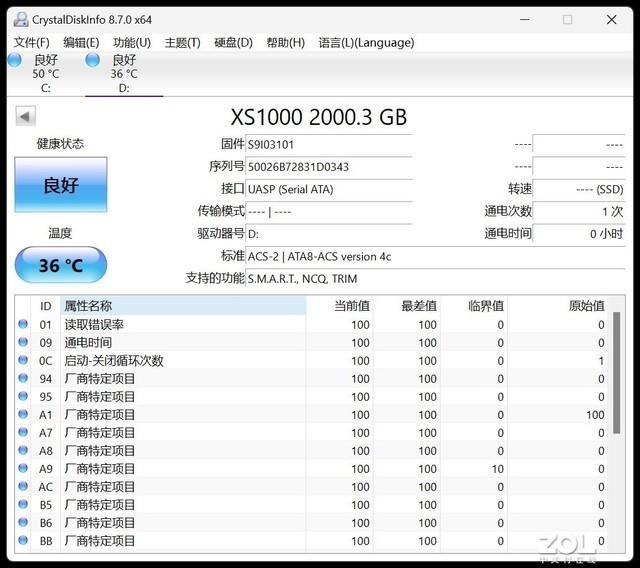Click raw value 1 in row 0C
Viewport: 640px width, 568px height.
(601, 361)
